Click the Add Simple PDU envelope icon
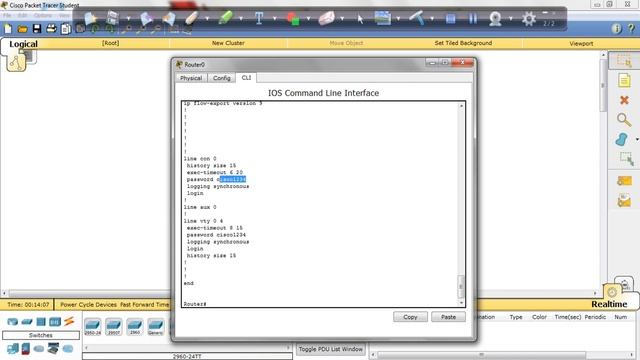640x360 pixels. coord(624,180)
